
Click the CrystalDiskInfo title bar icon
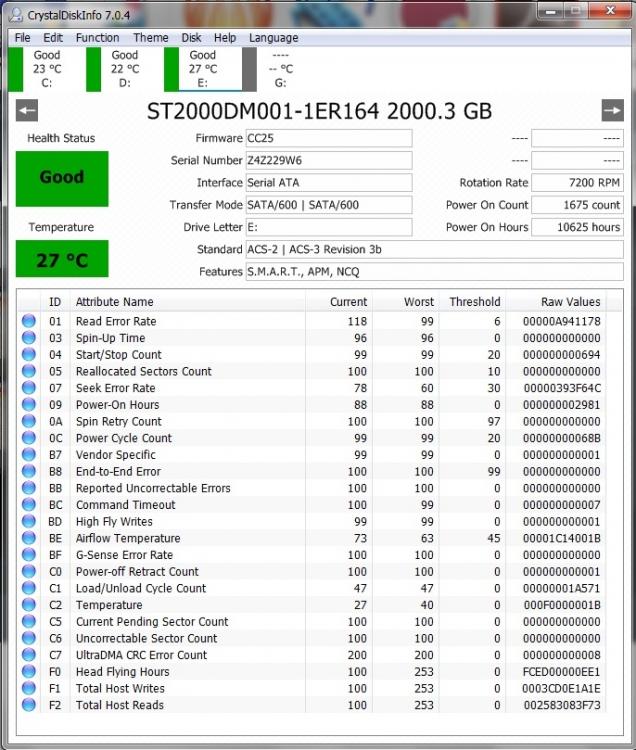click(x=16, y=15)
